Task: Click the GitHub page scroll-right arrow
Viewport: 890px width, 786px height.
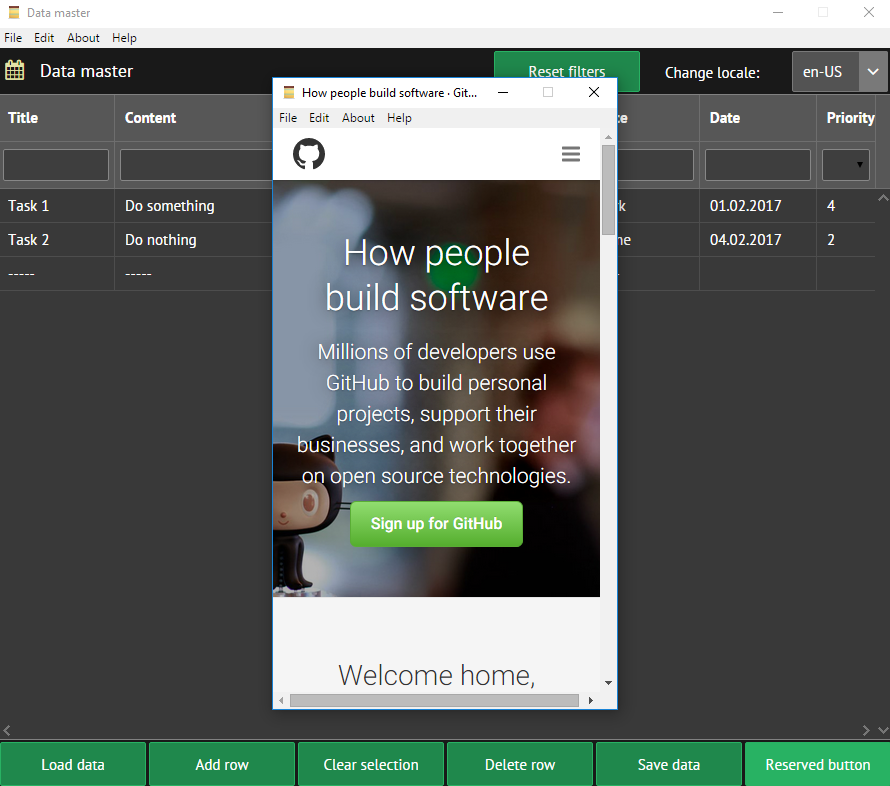Action: pos(591,700)
